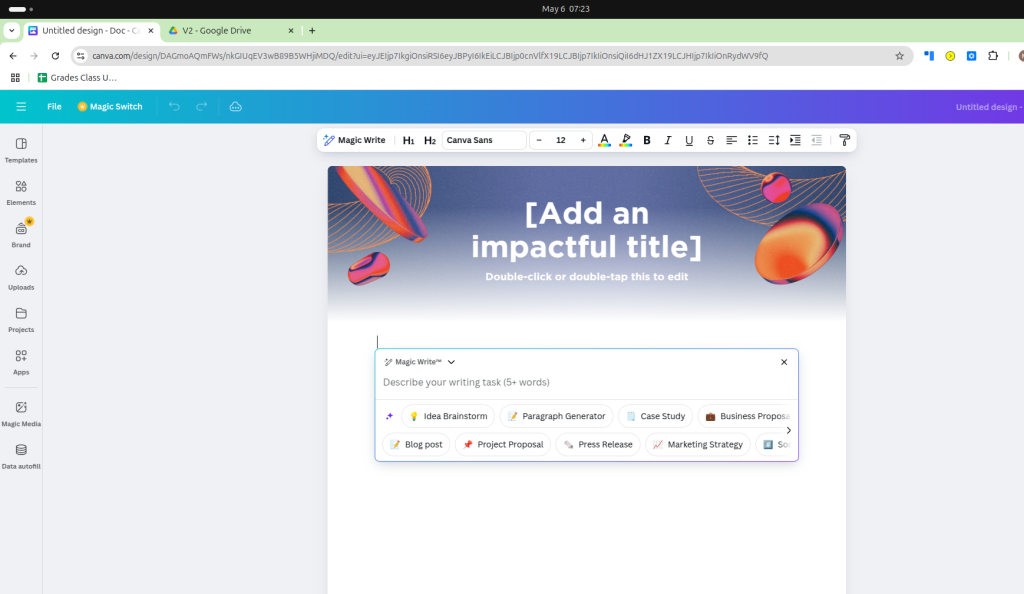
Task: Click the cloud save status icon
Action: pyautogui.click(x=236, y=106)
